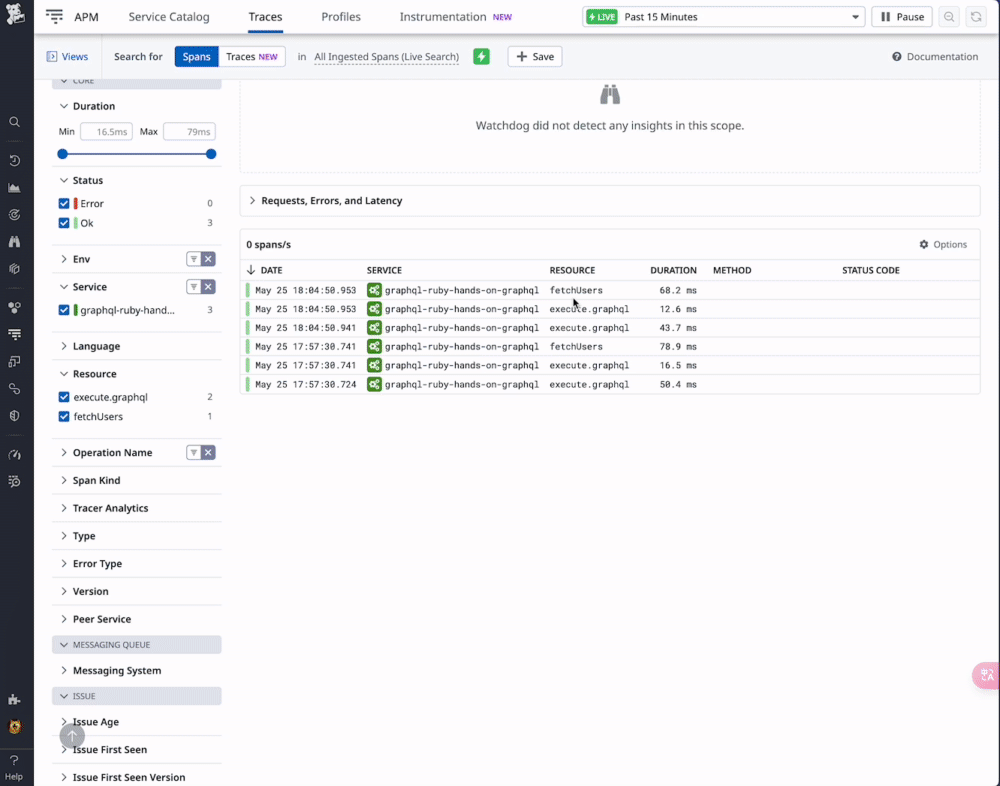Open the three-circles cluster icon in sidebar
Image resolution: width=1000 pixels, height=786 pixels.
(x=14, y=308)
